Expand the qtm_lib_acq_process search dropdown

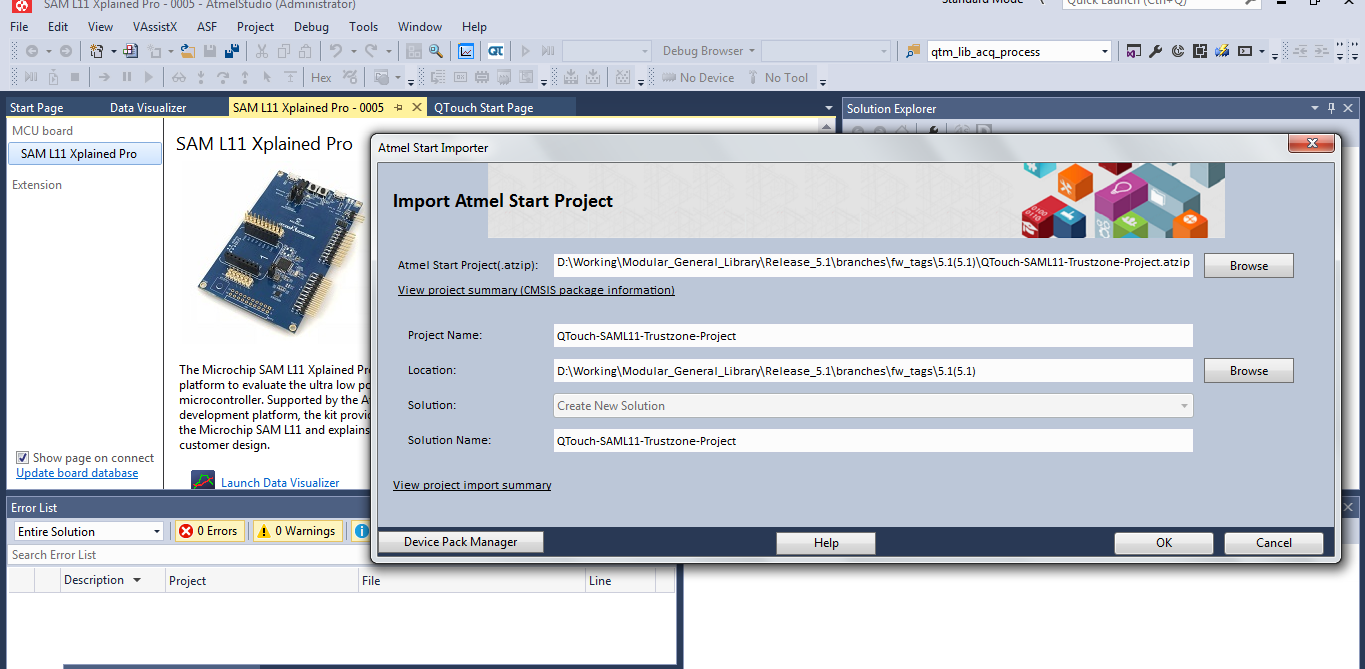click(1105, 51)
